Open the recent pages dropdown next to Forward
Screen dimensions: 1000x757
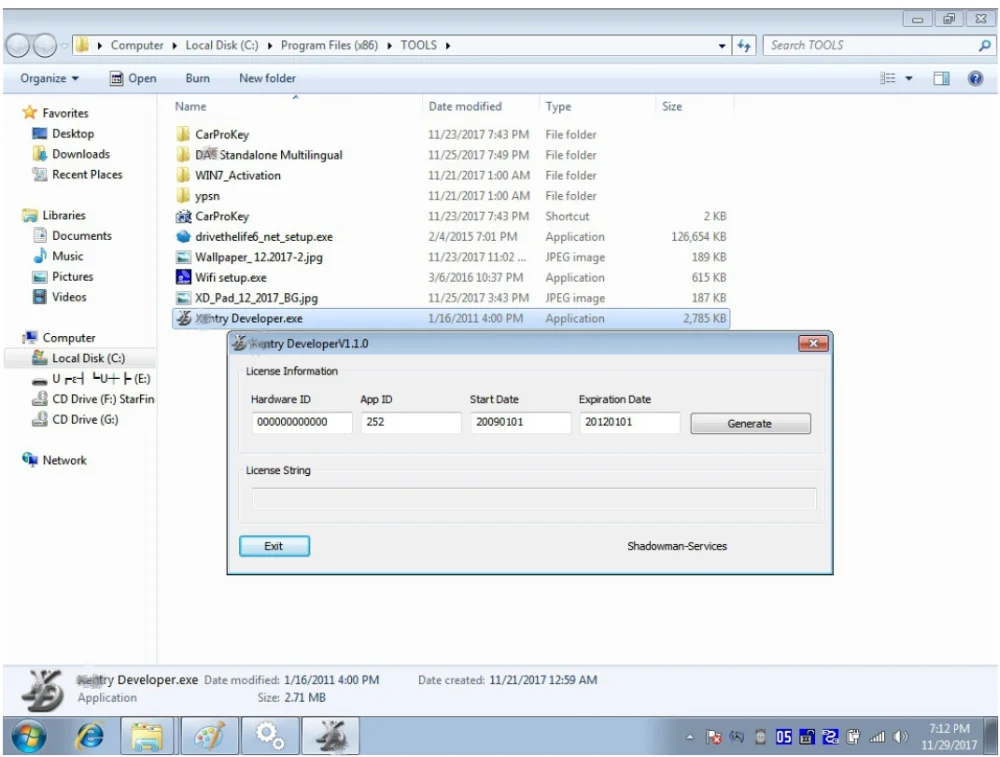pyautogui.click(x=64, y=45)
